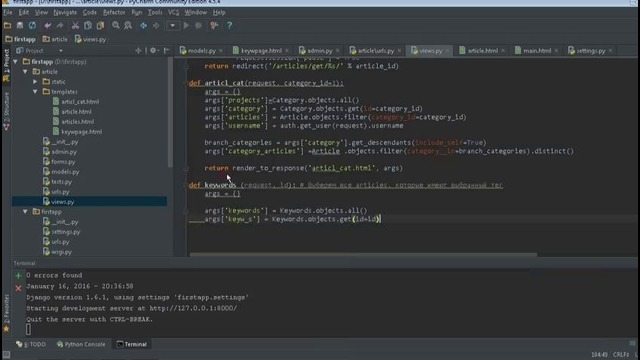
Task: Click the Redo toolbar icon
Action: (x=60, y=26)
